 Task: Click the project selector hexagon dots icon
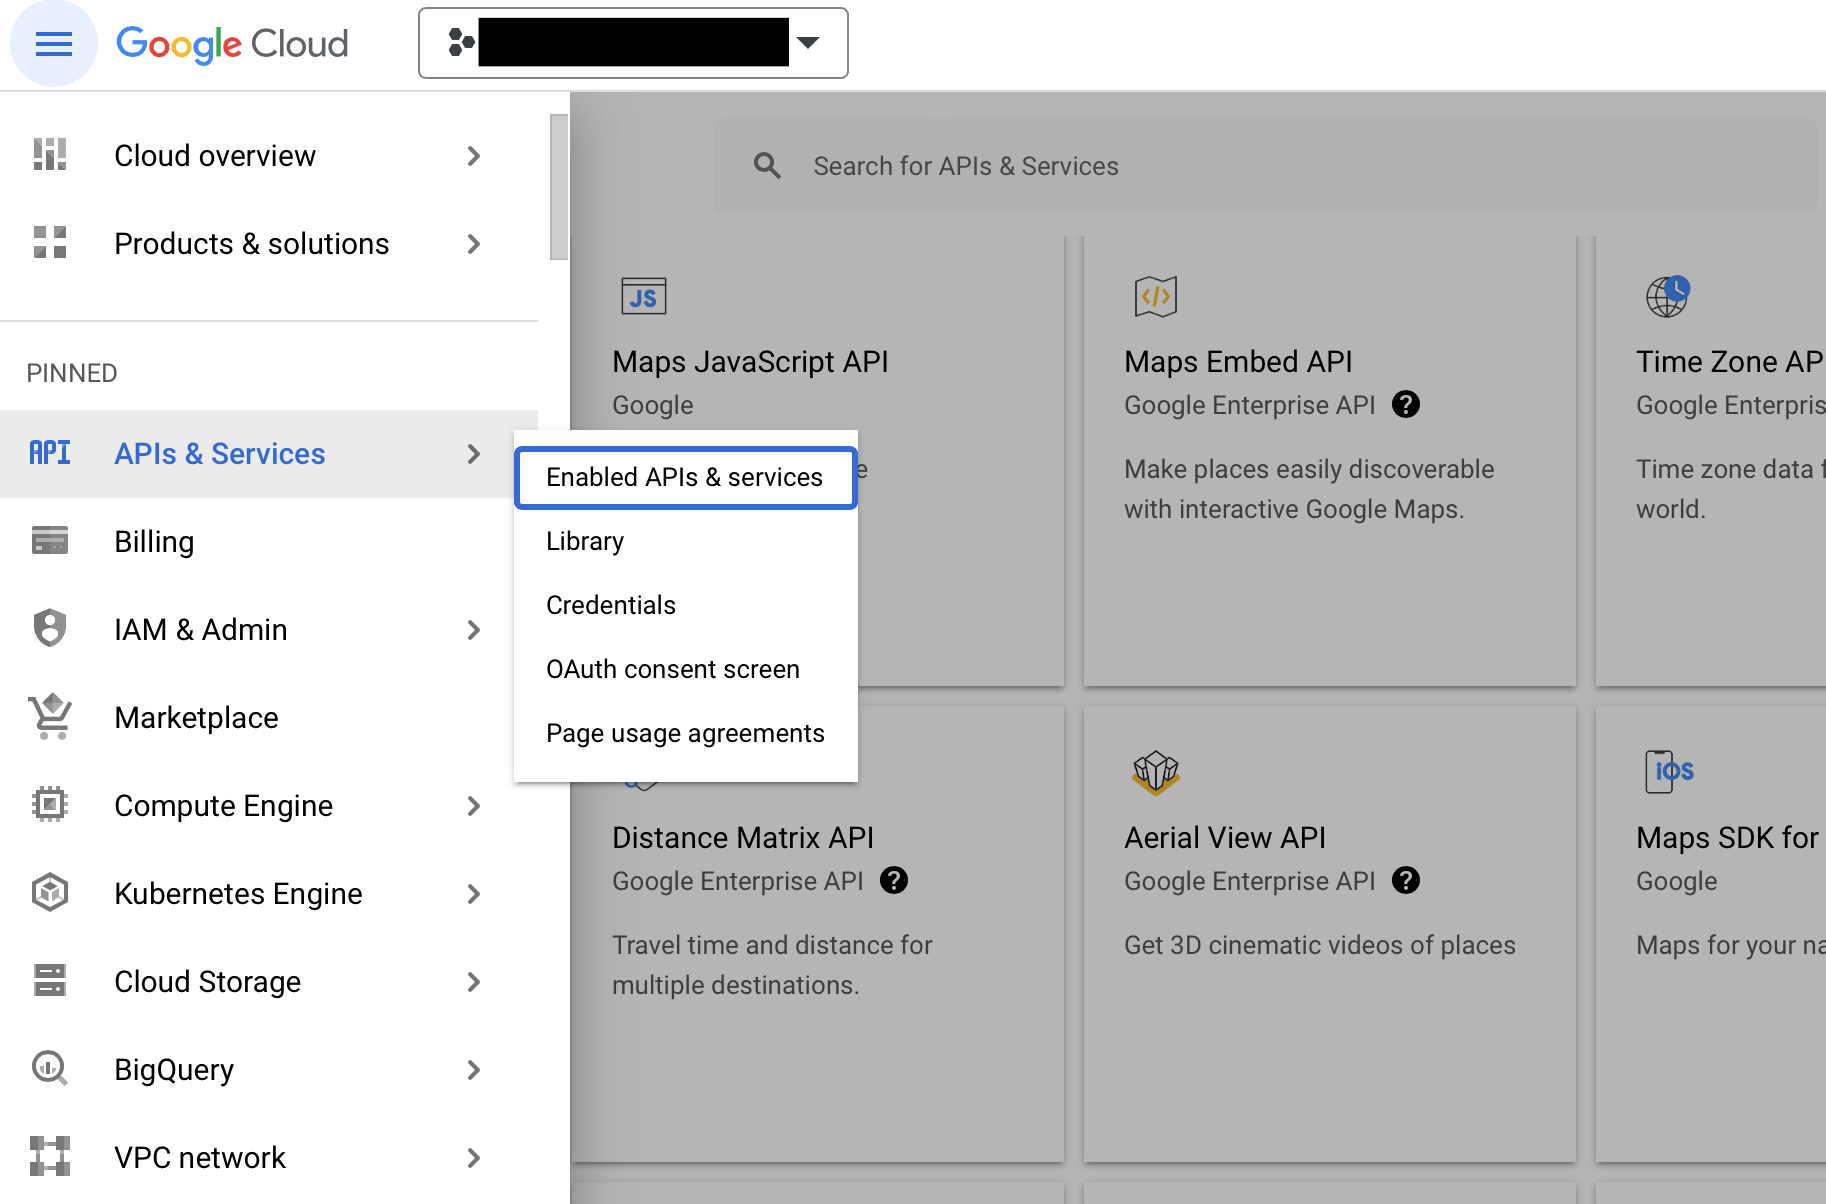[461, 42]
